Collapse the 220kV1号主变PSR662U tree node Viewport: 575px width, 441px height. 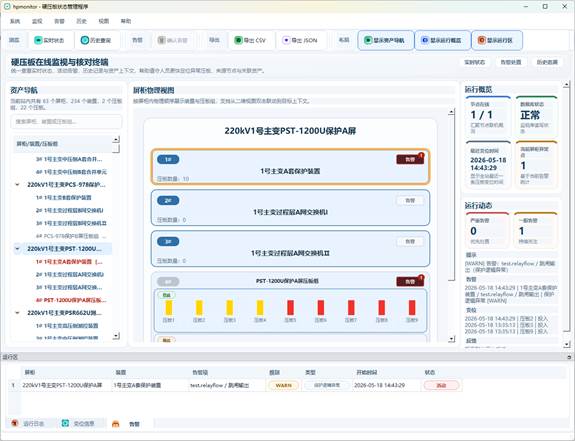17,313
